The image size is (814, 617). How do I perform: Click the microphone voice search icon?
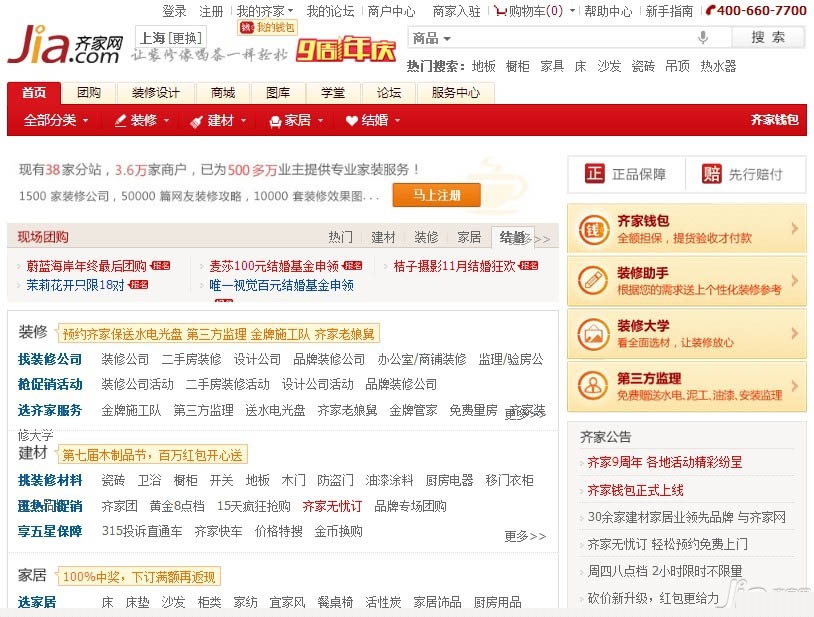pos(702,37)
